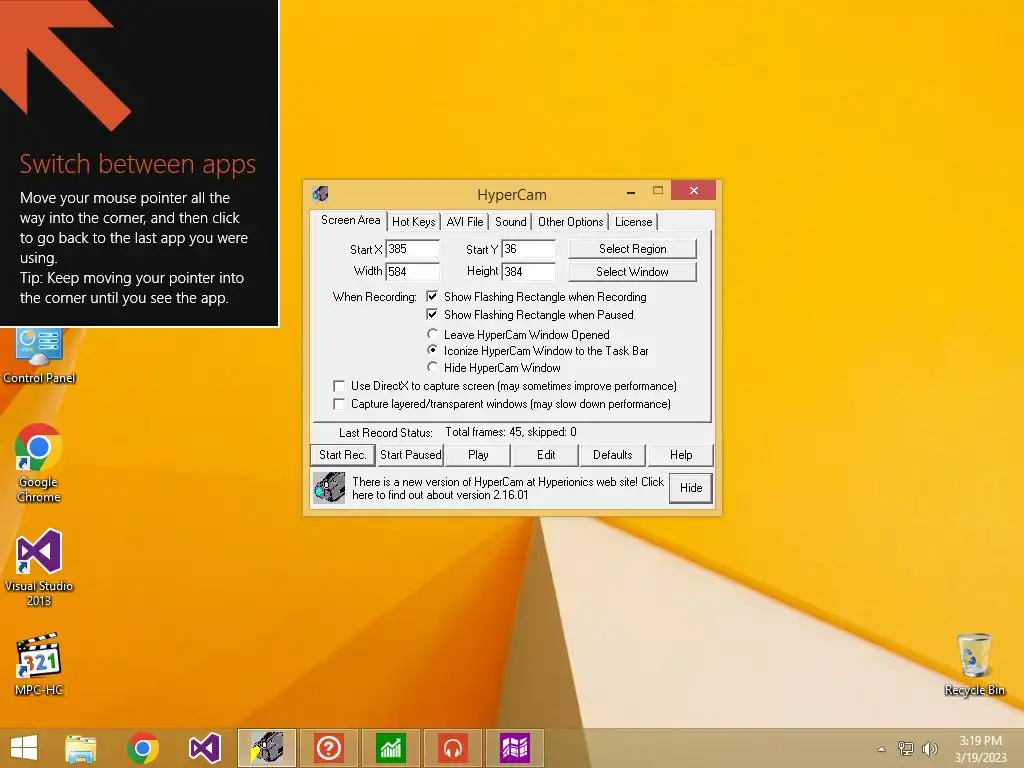Click the camera icon beside update notice
Viewport: 1024px width, 768px height.
pyautogui.click(x=328, y=488)
